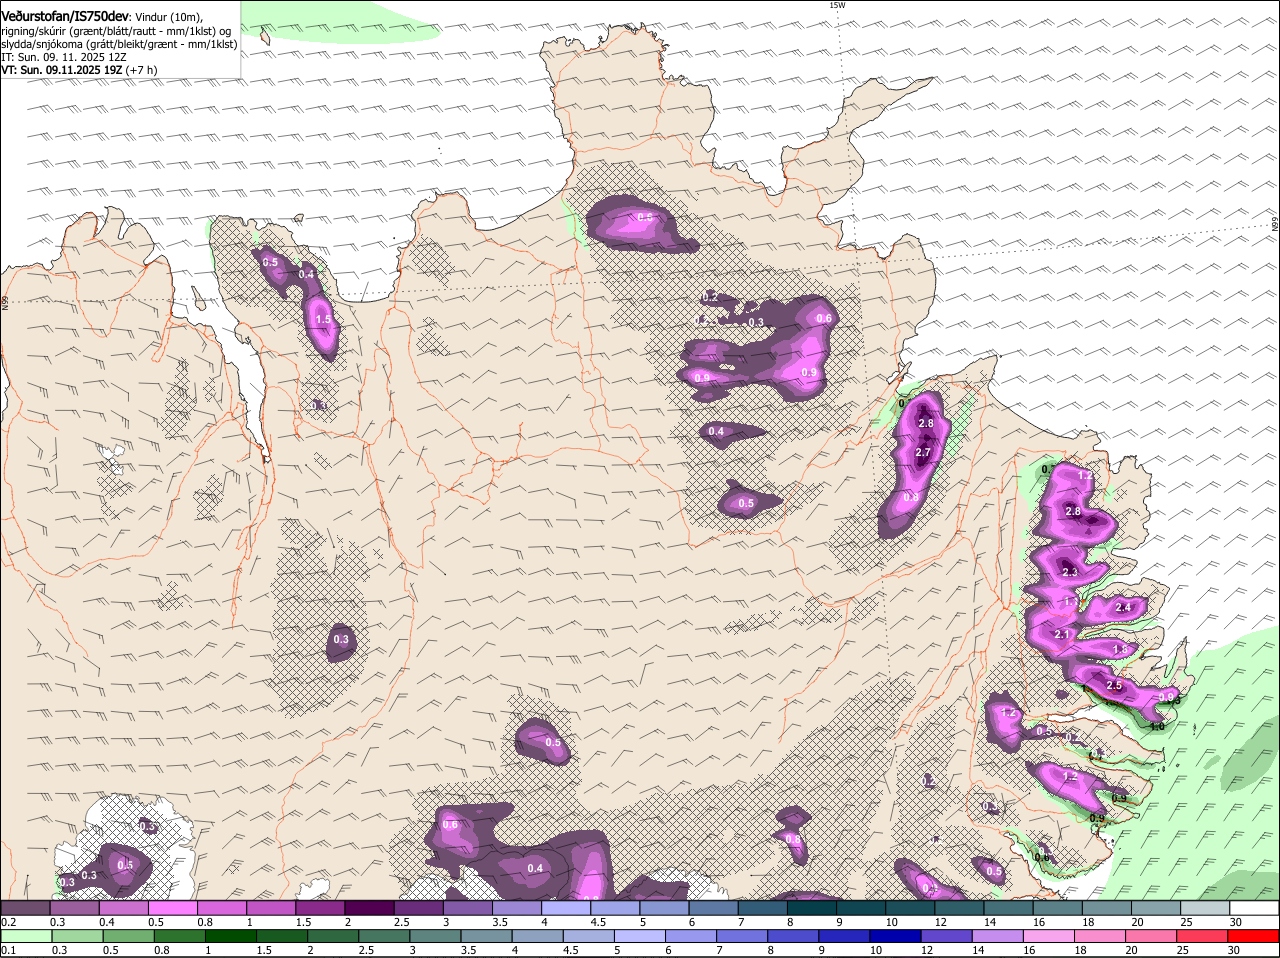Select lower legend swatch between 3 and 3.5

coord(437,936)
